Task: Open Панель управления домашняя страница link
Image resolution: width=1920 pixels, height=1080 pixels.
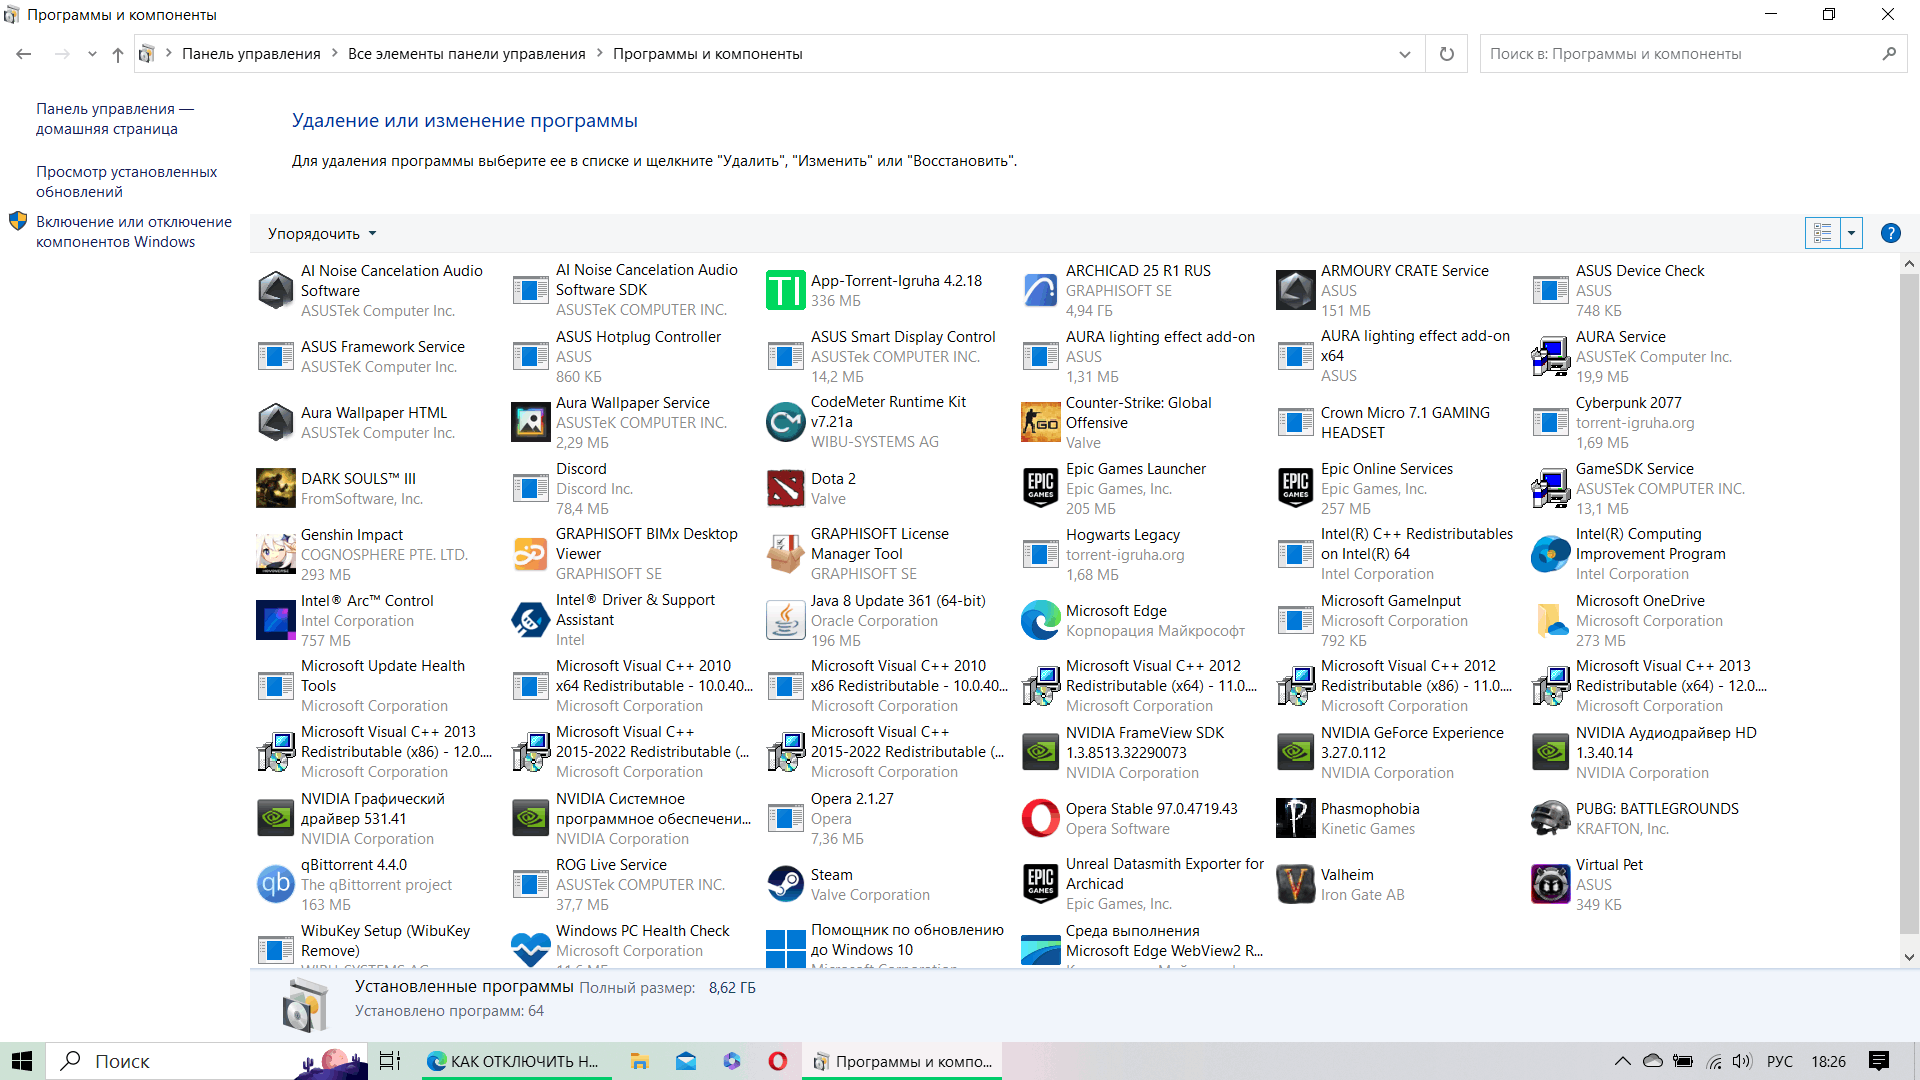Action: pos(115,119)
